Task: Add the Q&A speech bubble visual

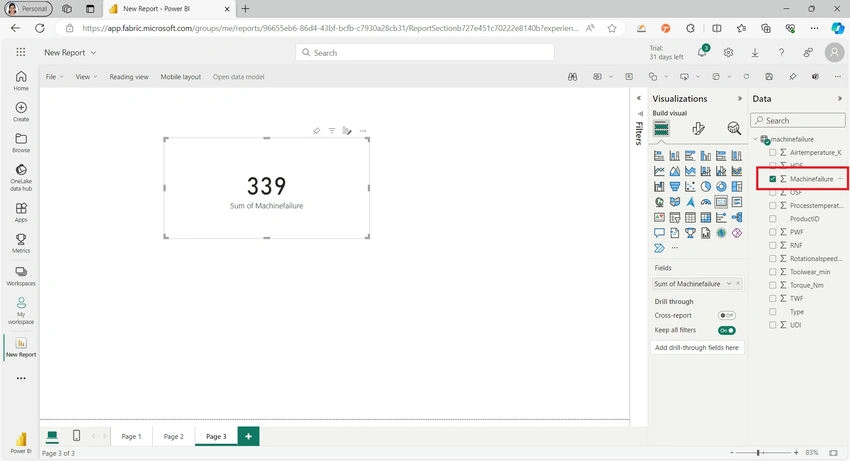Action: tap(659, 233)
